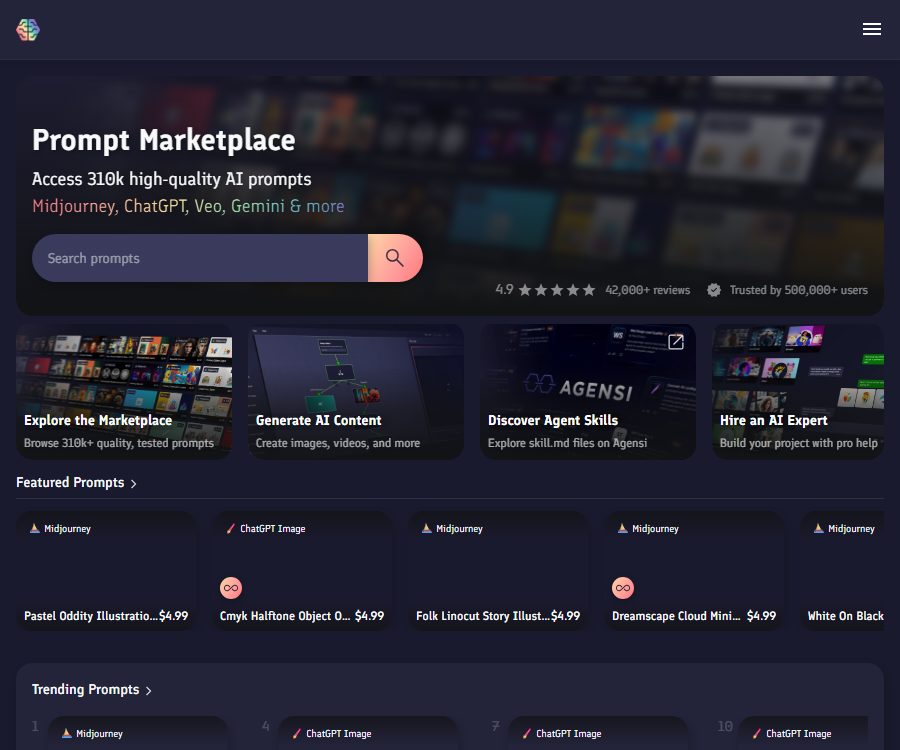Click $4.99 price on Dreamscape Cloud card
The image size is (900, 750).
pos(761,616)
